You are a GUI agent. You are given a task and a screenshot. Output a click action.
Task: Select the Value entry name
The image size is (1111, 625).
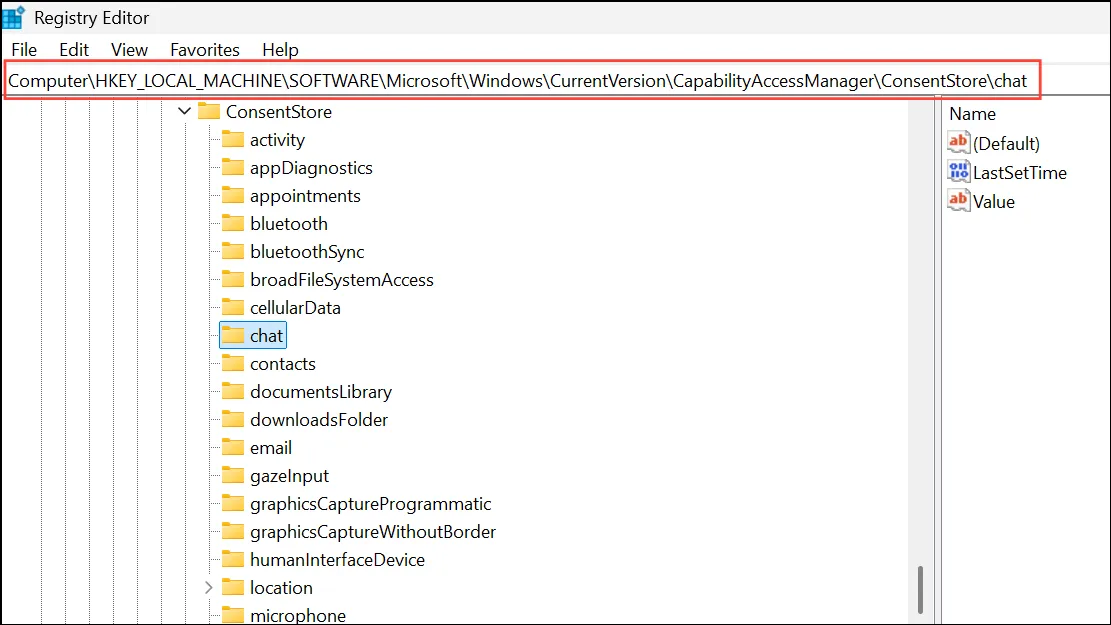click(x=993, y=202)
